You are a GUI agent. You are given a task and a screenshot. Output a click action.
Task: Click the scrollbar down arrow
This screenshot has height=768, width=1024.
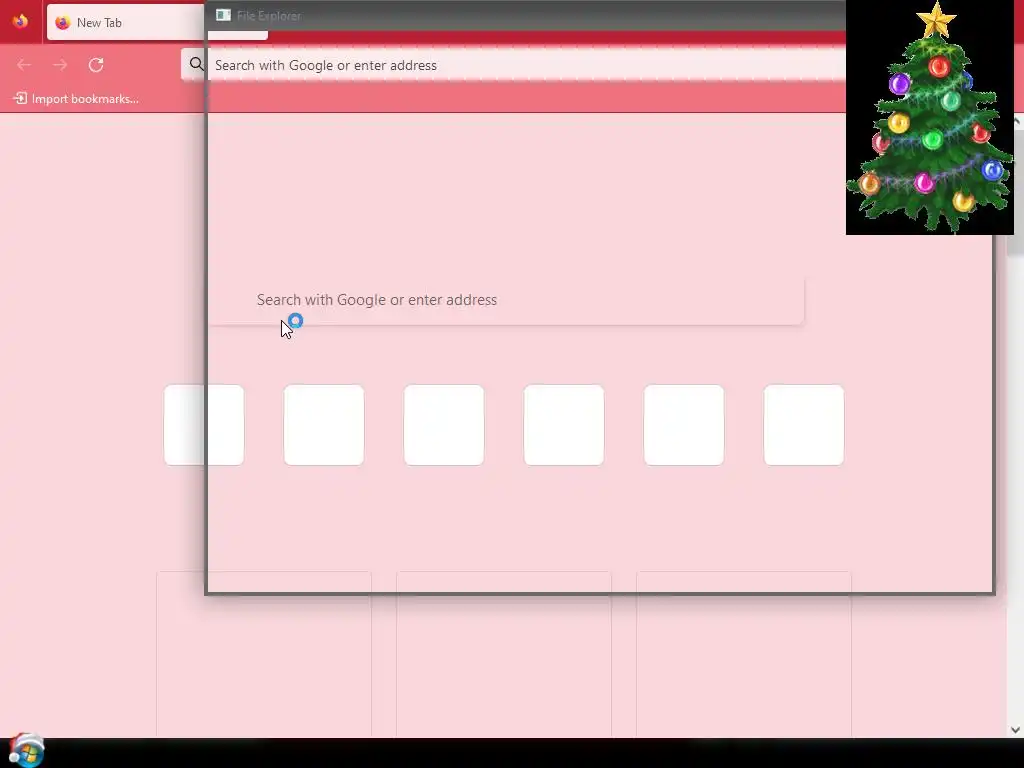(1016, 729)
